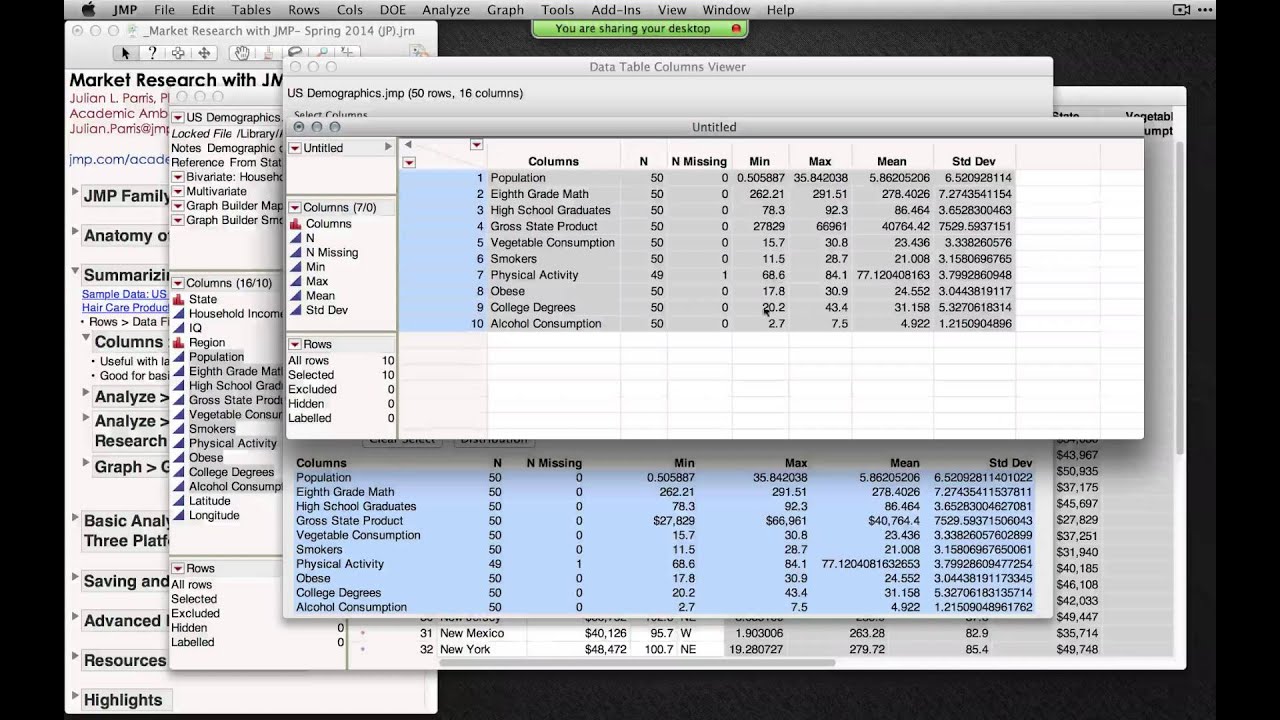Click the N Missing column header in Untitled
Image resolution: width=1280 pixels, height=720 pixels.
pos(698,161)
